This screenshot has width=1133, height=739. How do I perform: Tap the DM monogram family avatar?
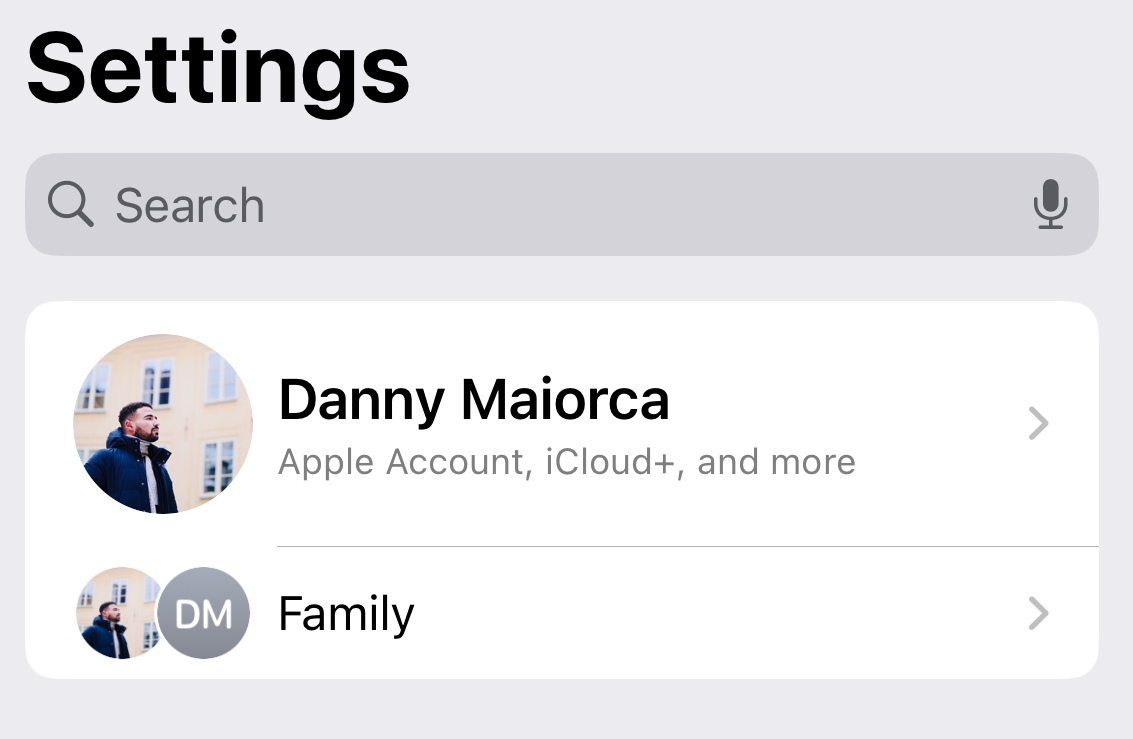(203, 612)
